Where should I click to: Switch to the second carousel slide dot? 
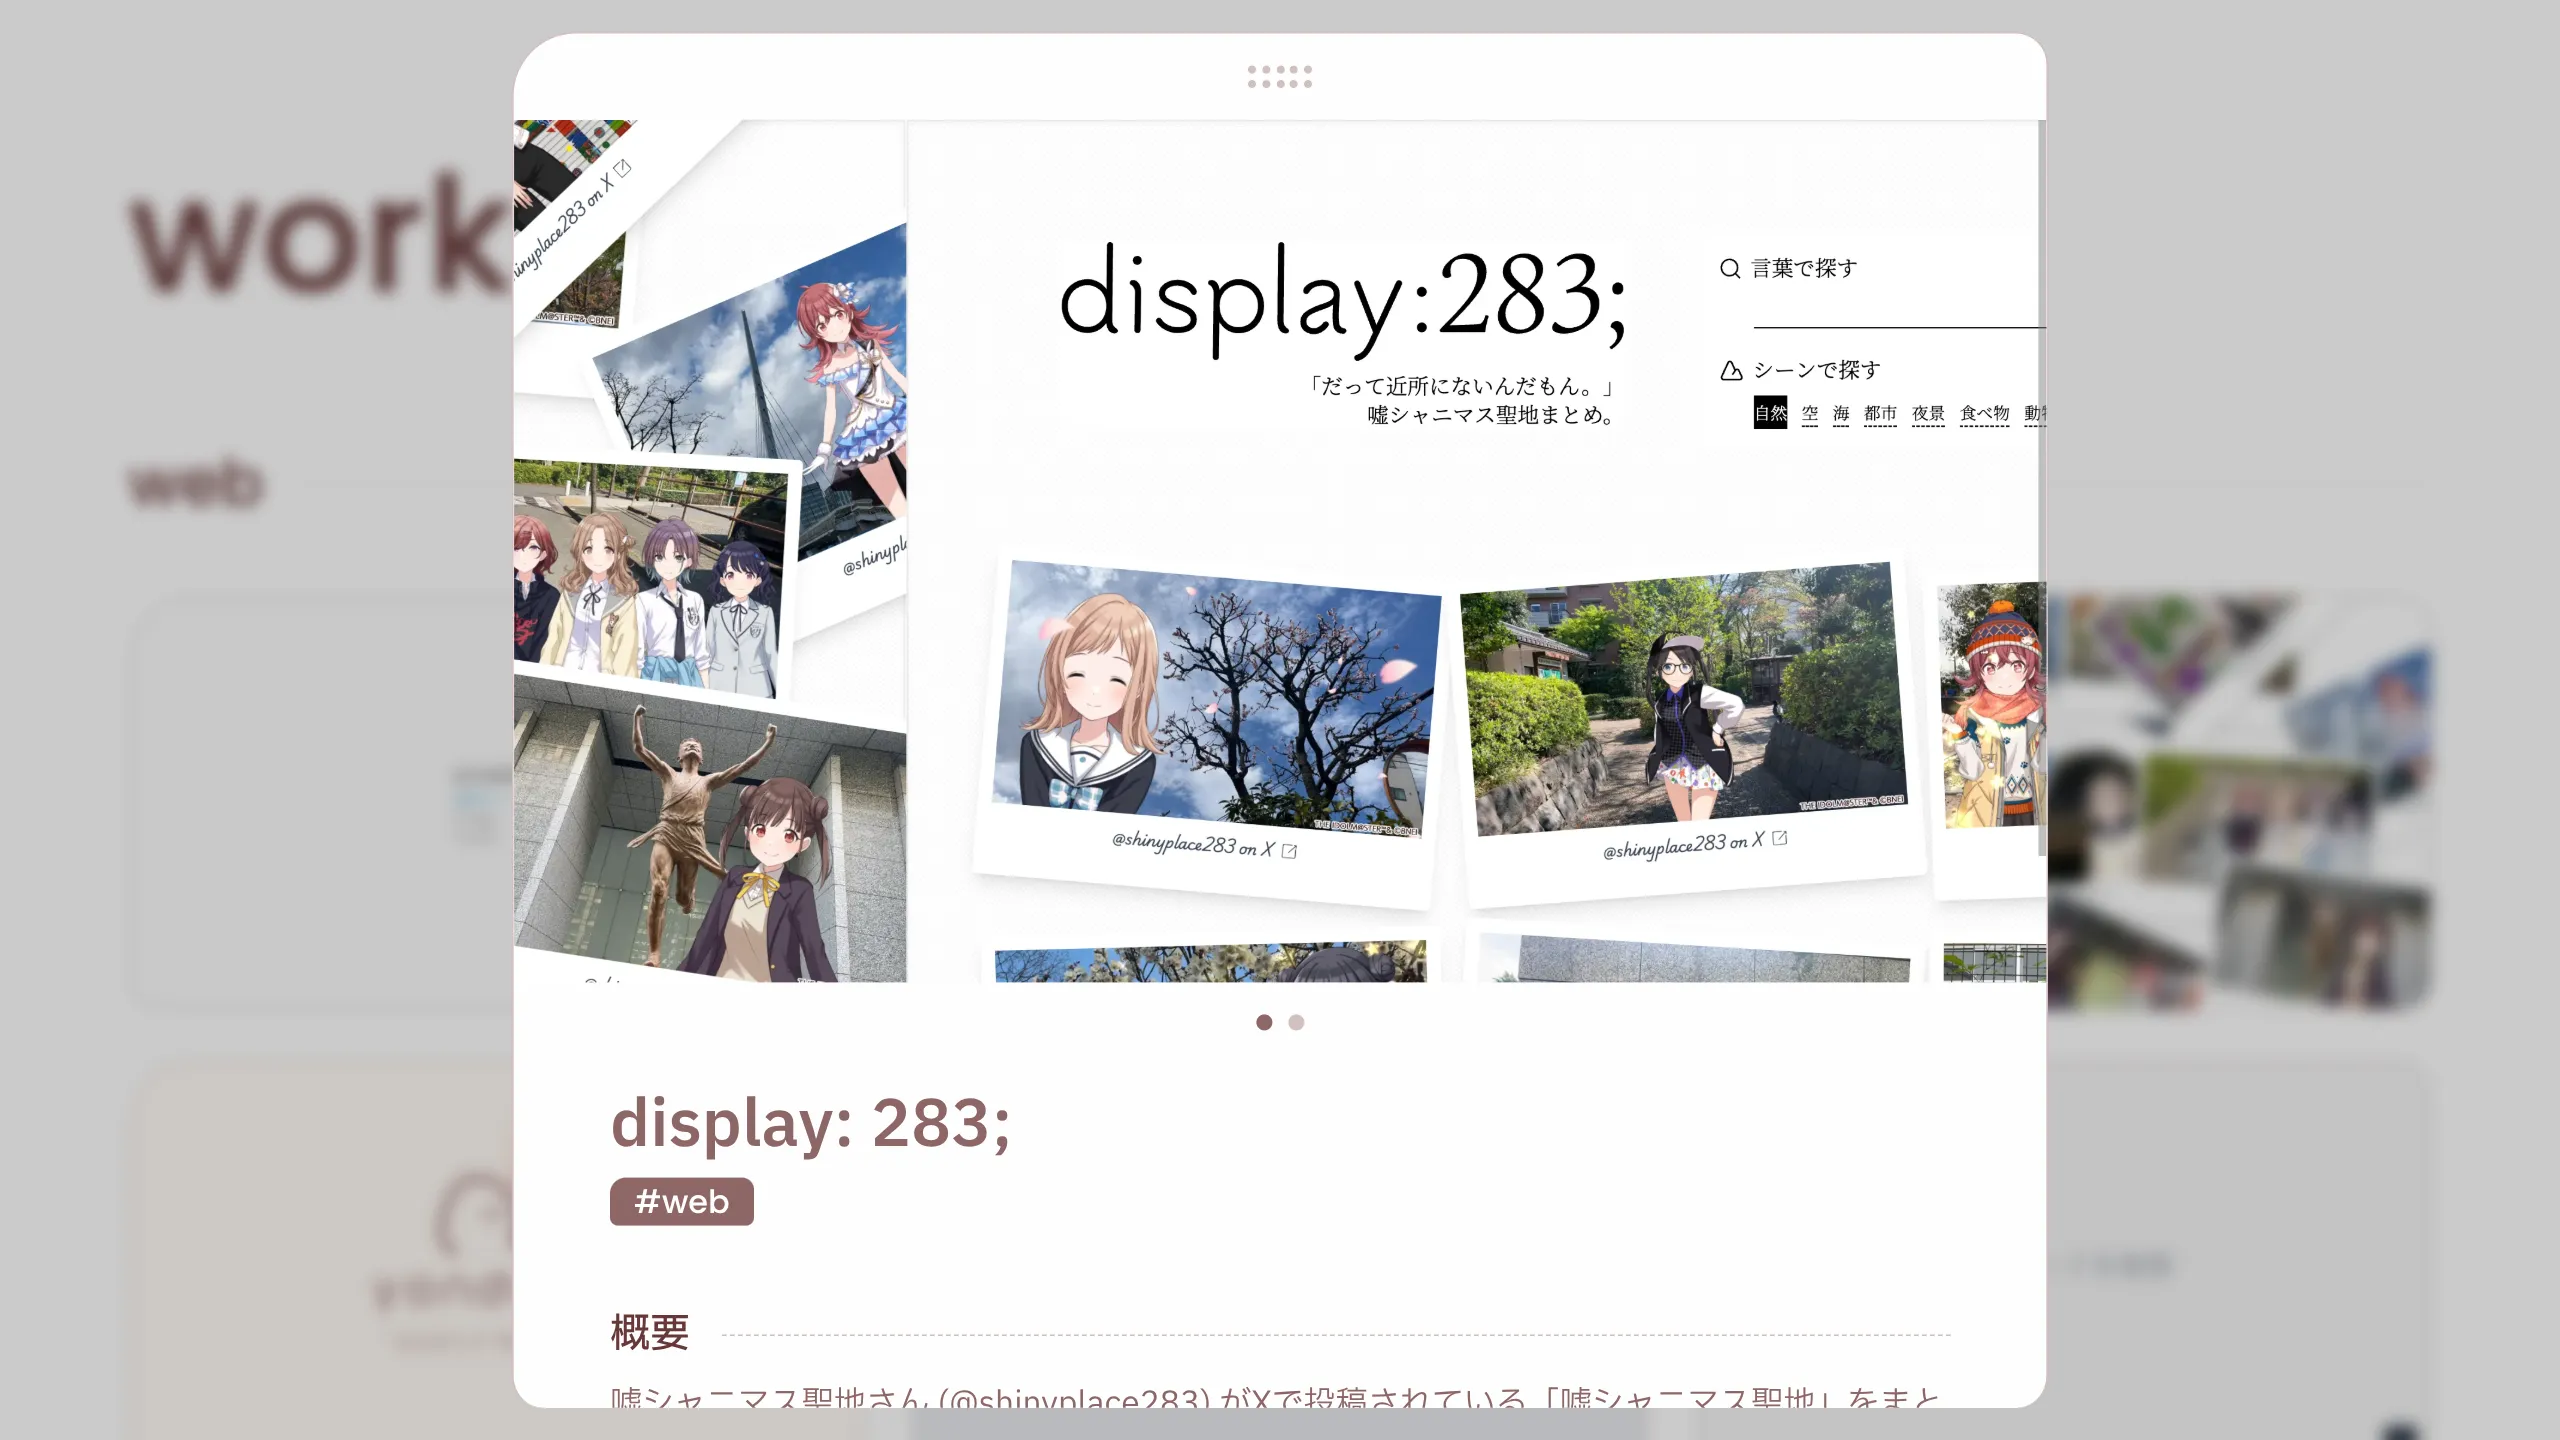click(1296, 1022)
